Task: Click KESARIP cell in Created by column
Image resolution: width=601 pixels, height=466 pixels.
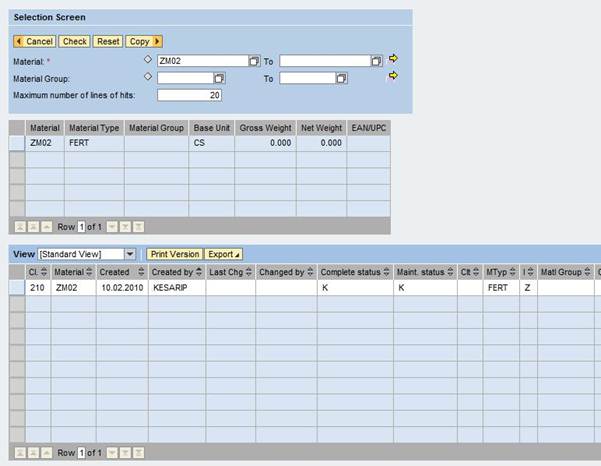Action: 177,288
